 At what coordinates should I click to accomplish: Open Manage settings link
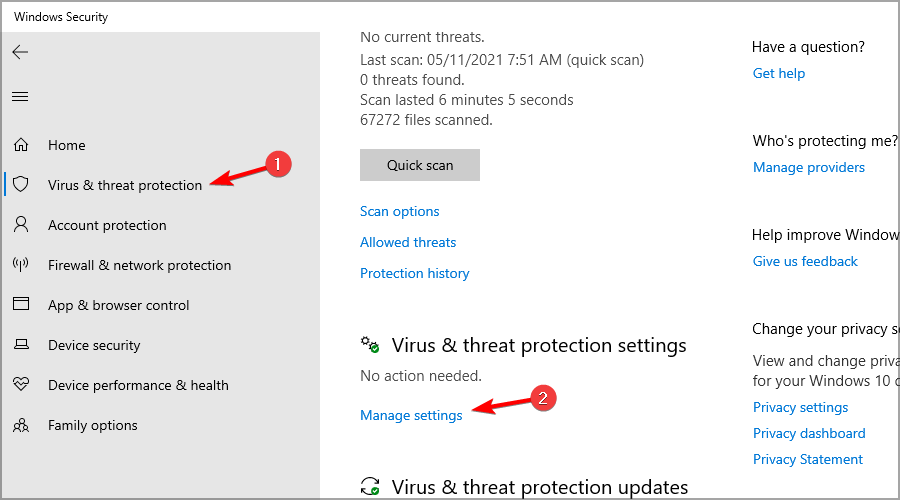tap(411, 415)
